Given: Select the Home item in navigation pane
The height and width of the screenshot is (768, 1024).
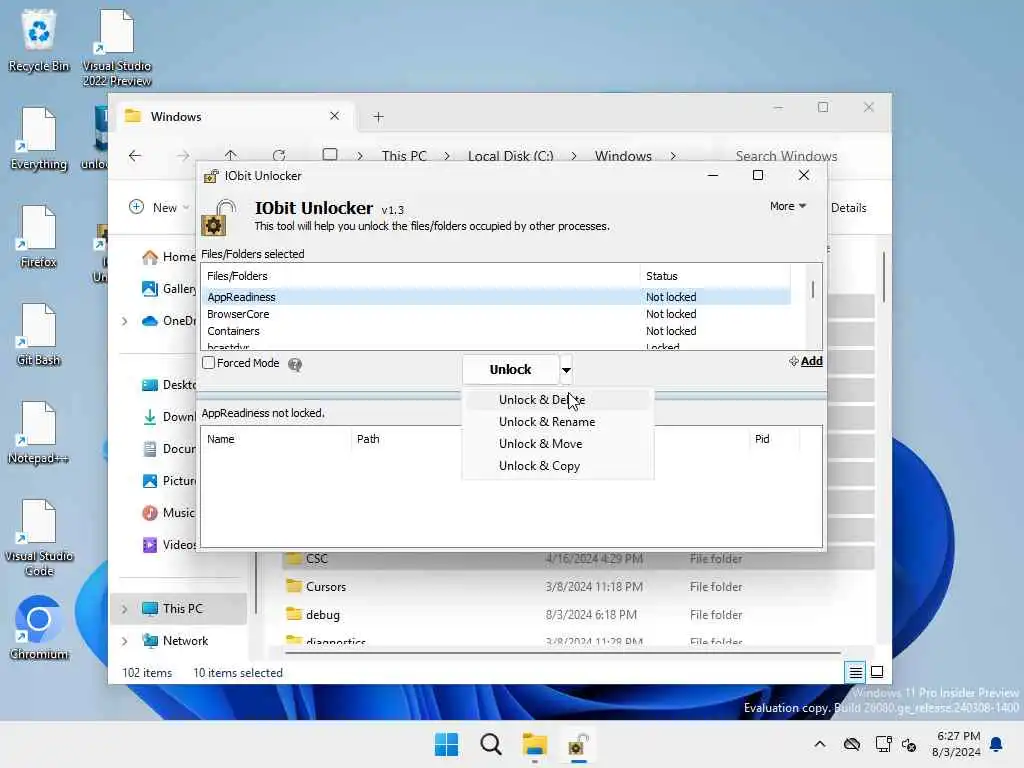Looking at the screenshot, I should (169, 257).
